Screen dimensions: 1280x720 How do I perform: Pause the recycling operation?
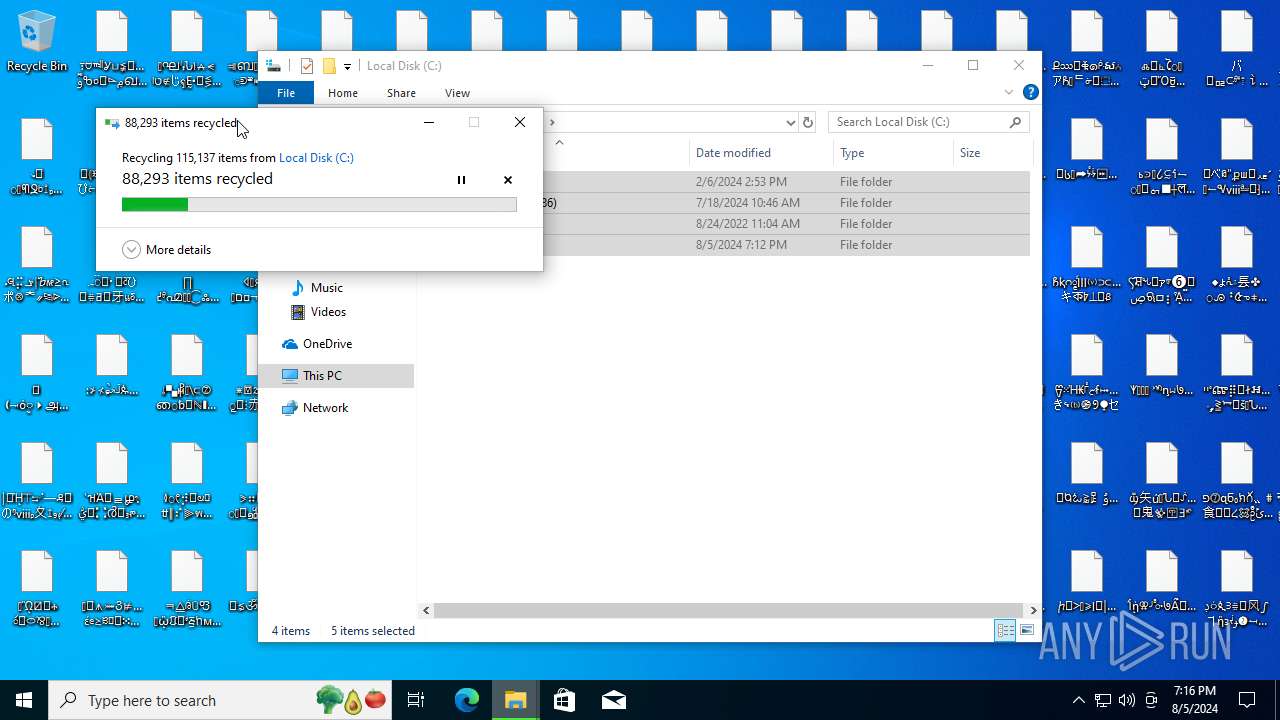point(461,180)
